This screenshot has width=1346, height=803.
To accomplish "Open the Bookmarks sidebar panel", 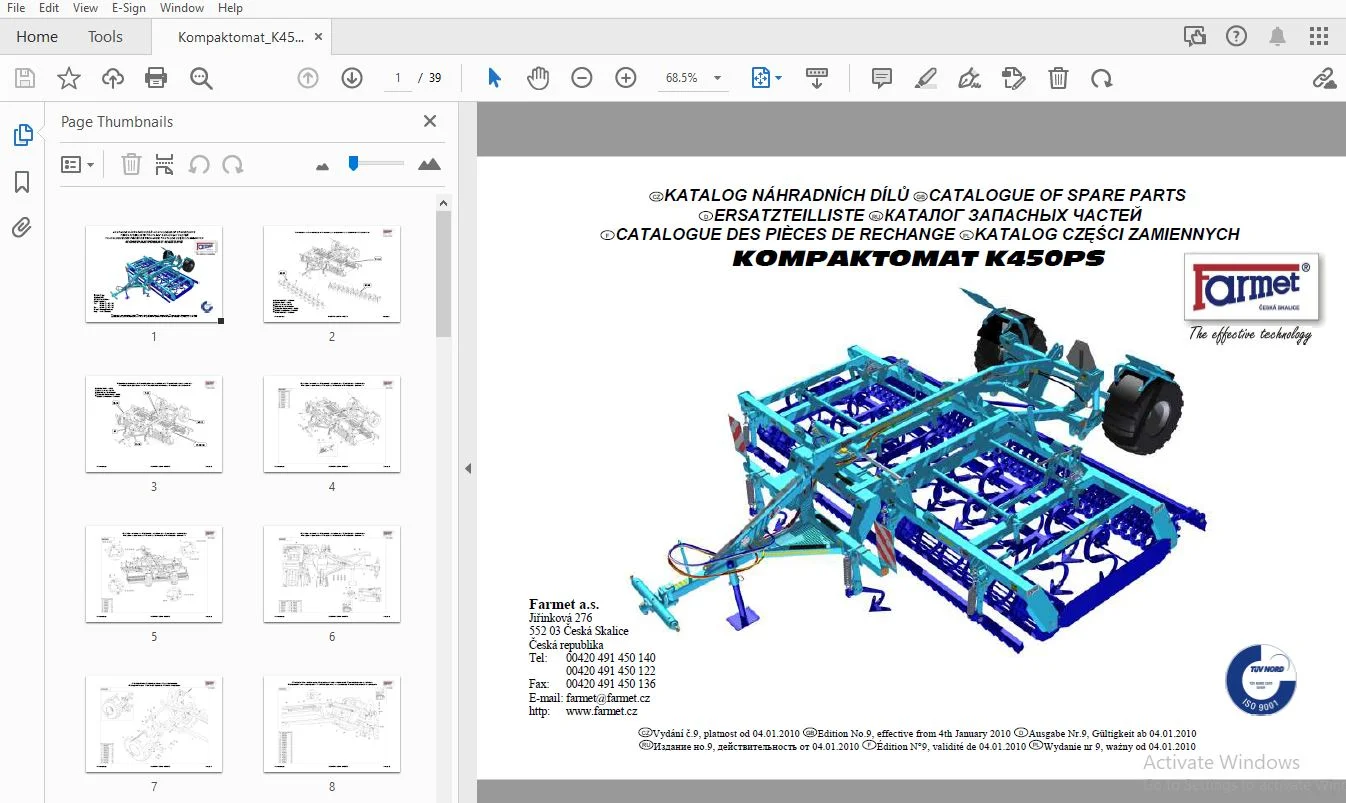I will tap(22, 182).
